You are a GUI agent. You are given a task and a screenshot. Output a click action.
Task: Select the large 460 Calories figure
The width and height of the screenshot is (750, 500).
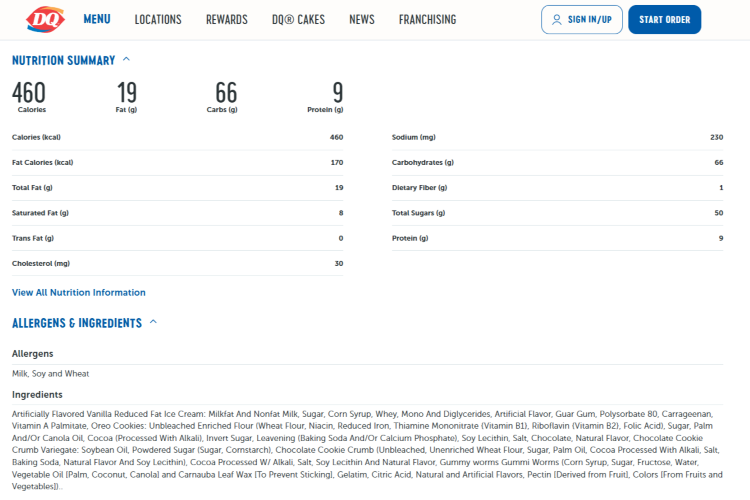coord(29,92)
